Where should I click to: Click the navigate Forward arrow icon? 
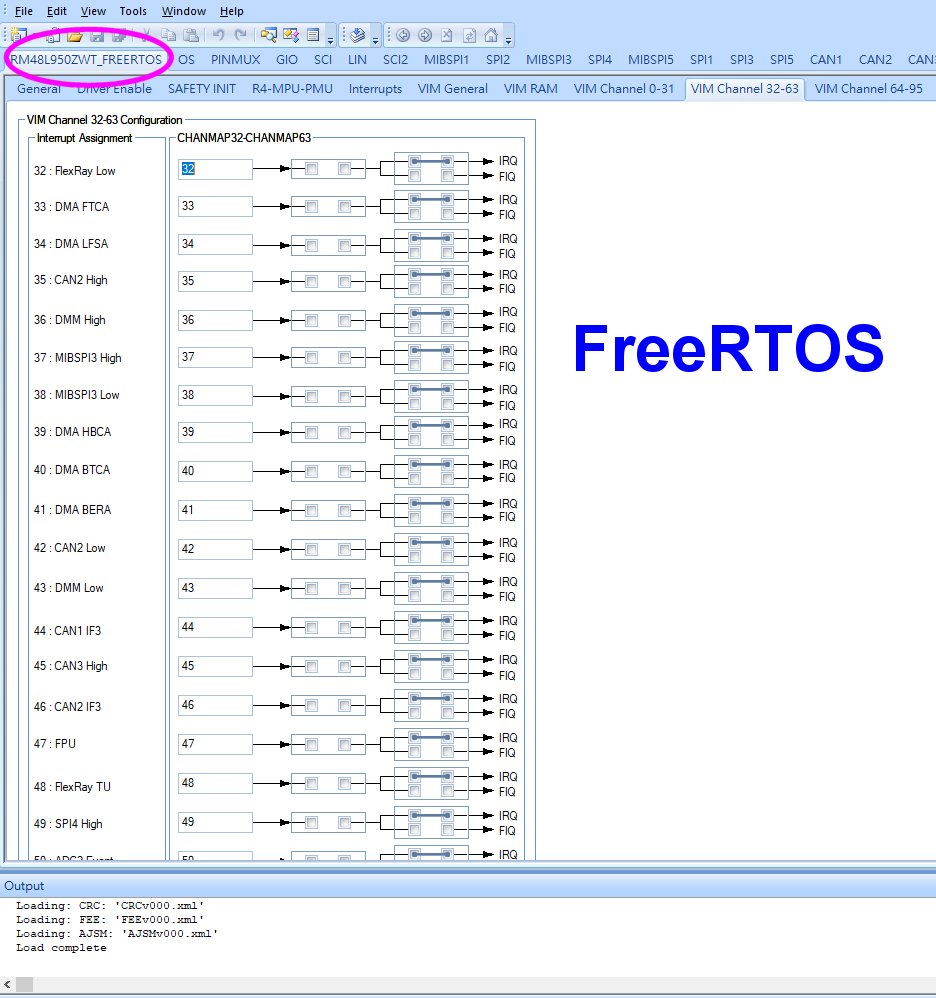point(425,36)
